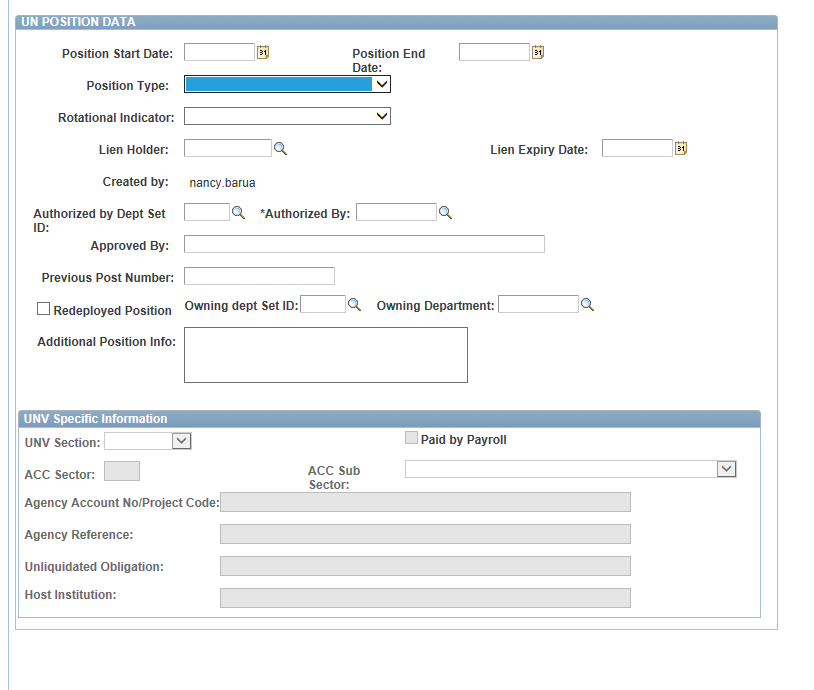
Task: Click the Lien Expiry Date field
Action: (637, 148)
